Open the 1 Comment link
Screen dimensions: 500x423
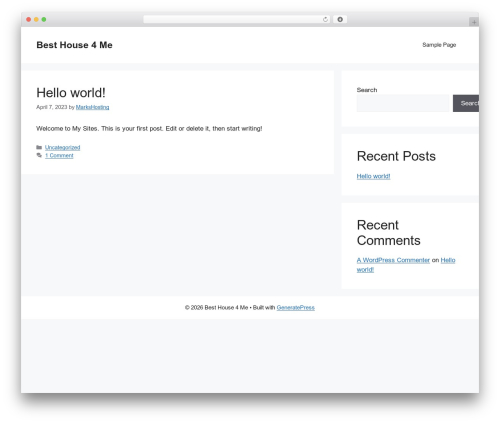click(x=59, y=155)
